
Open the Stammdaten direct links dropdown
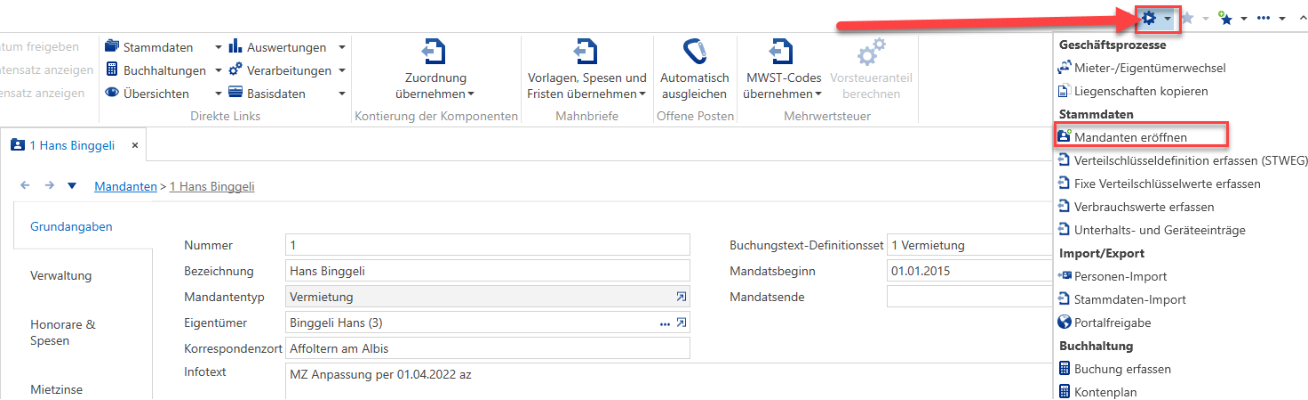pos(164,47)
